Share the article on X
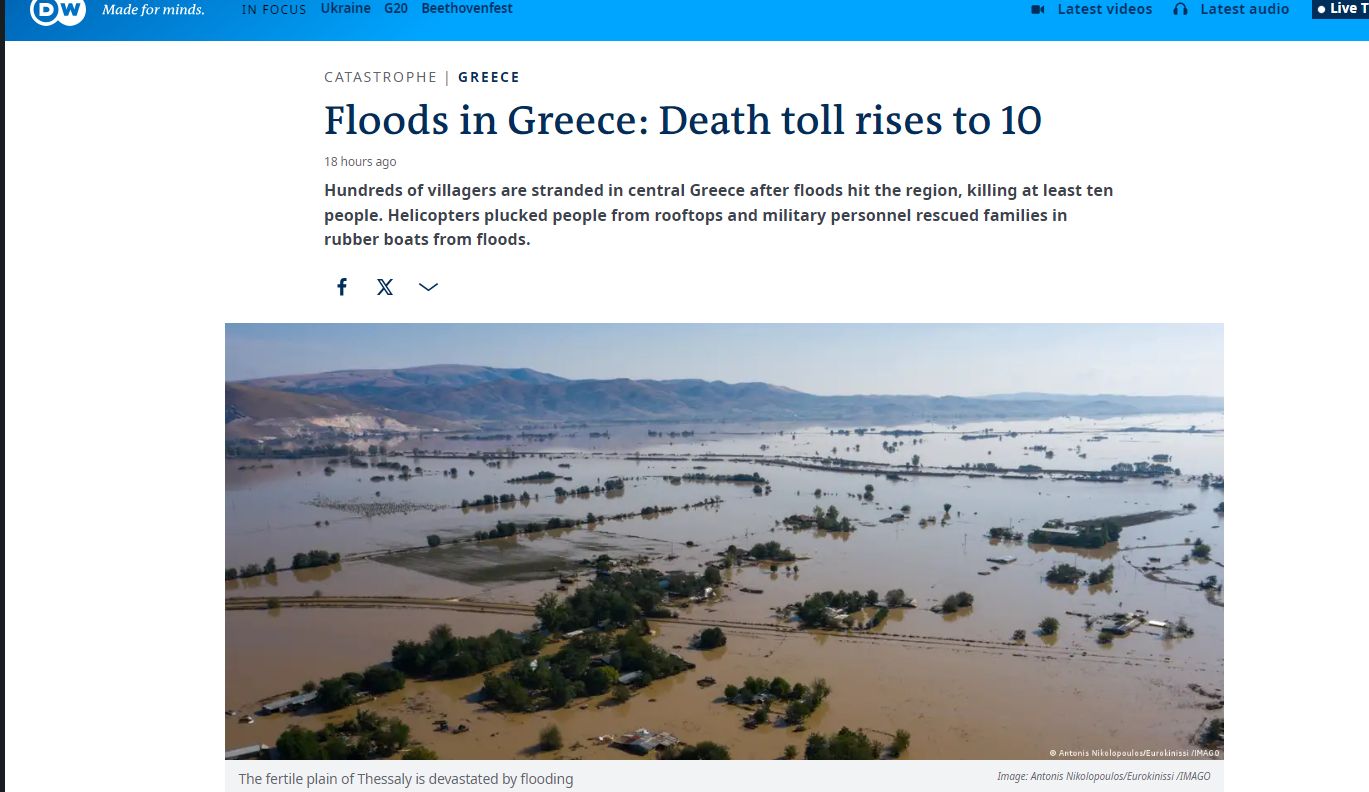Viewport: 1369px width, 792px height. click(384, 287)
